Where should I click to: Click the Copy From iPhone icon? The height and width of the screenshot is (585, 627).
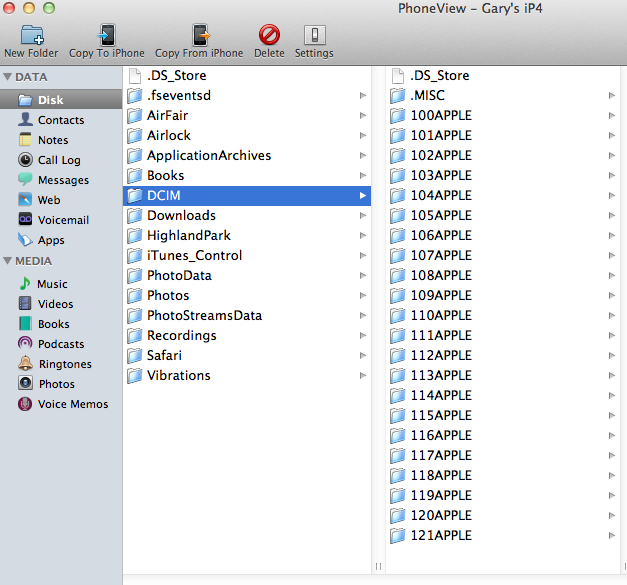coord(200,35)
